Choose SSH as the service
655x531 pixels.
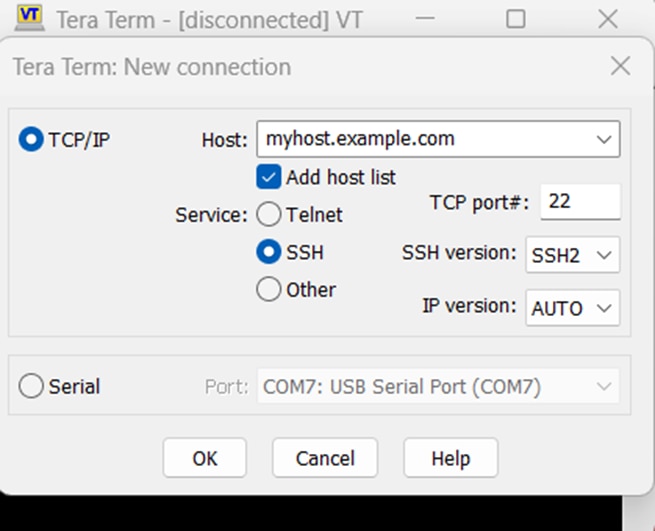click(x=269, y=253)
